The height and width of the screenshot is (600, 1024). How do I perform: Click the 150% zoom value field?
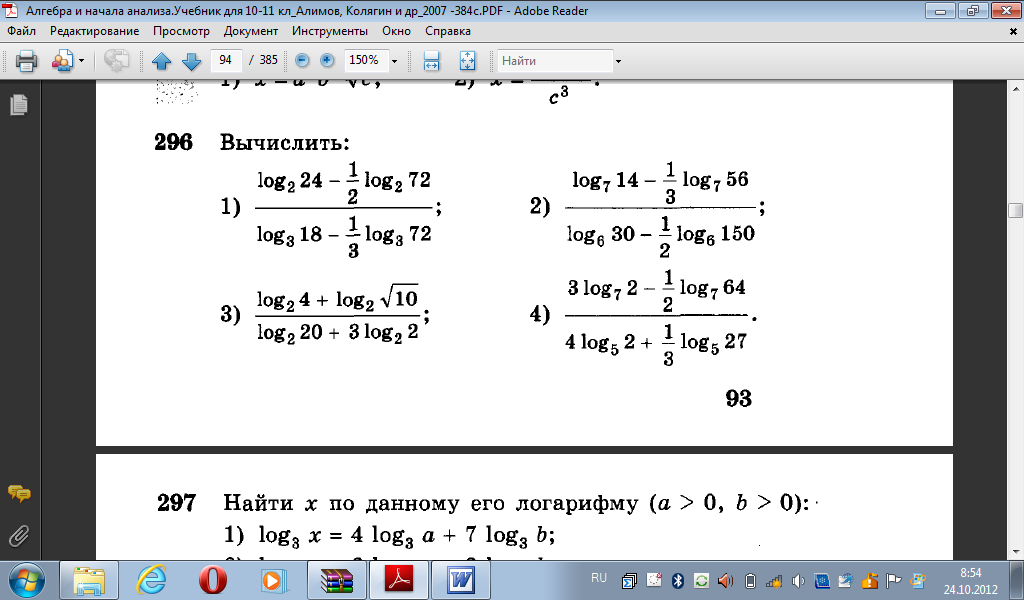click(364, 60)
